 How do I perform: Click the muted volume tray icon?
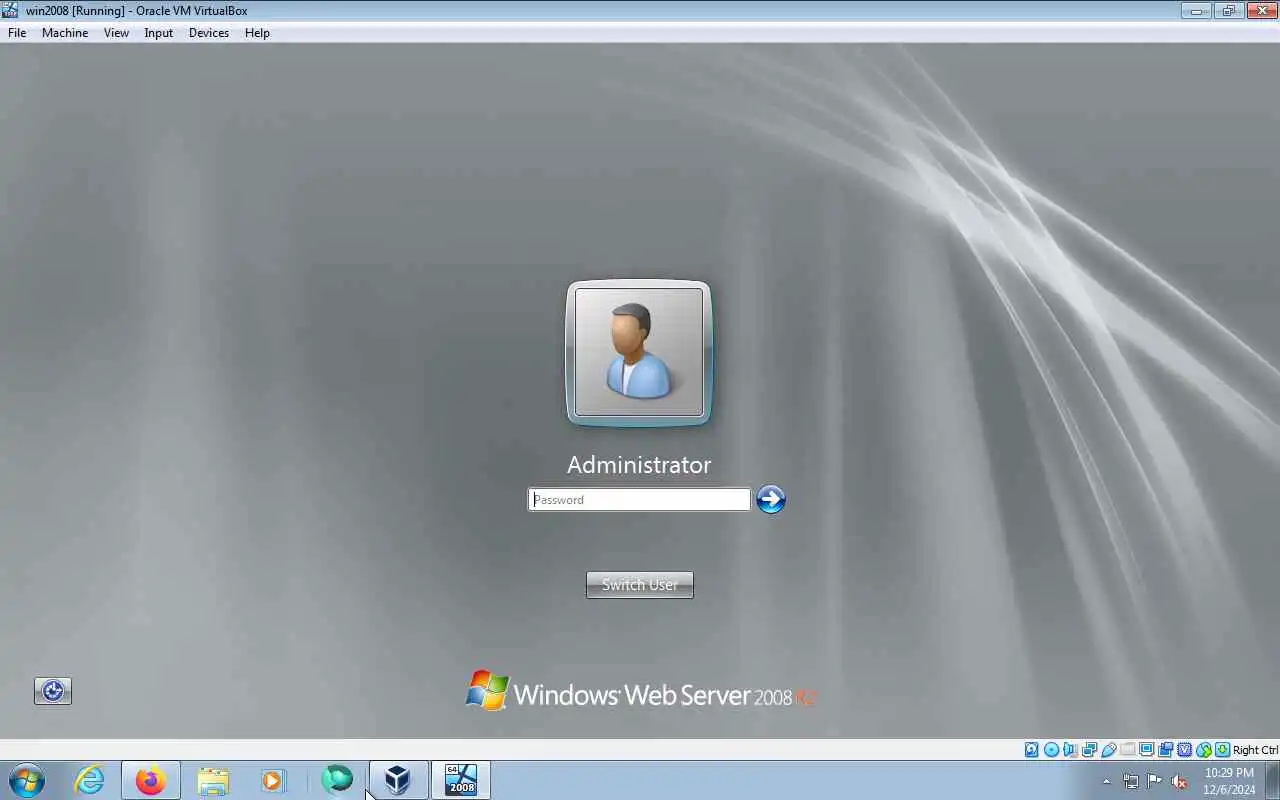click(x=1180, y=781)
